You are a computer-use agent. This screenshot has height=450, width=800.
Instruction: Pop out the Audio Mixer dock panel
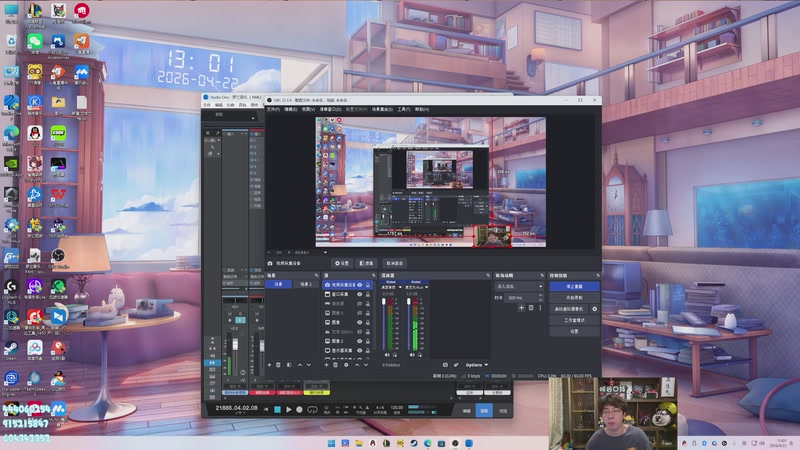[488, 276]
